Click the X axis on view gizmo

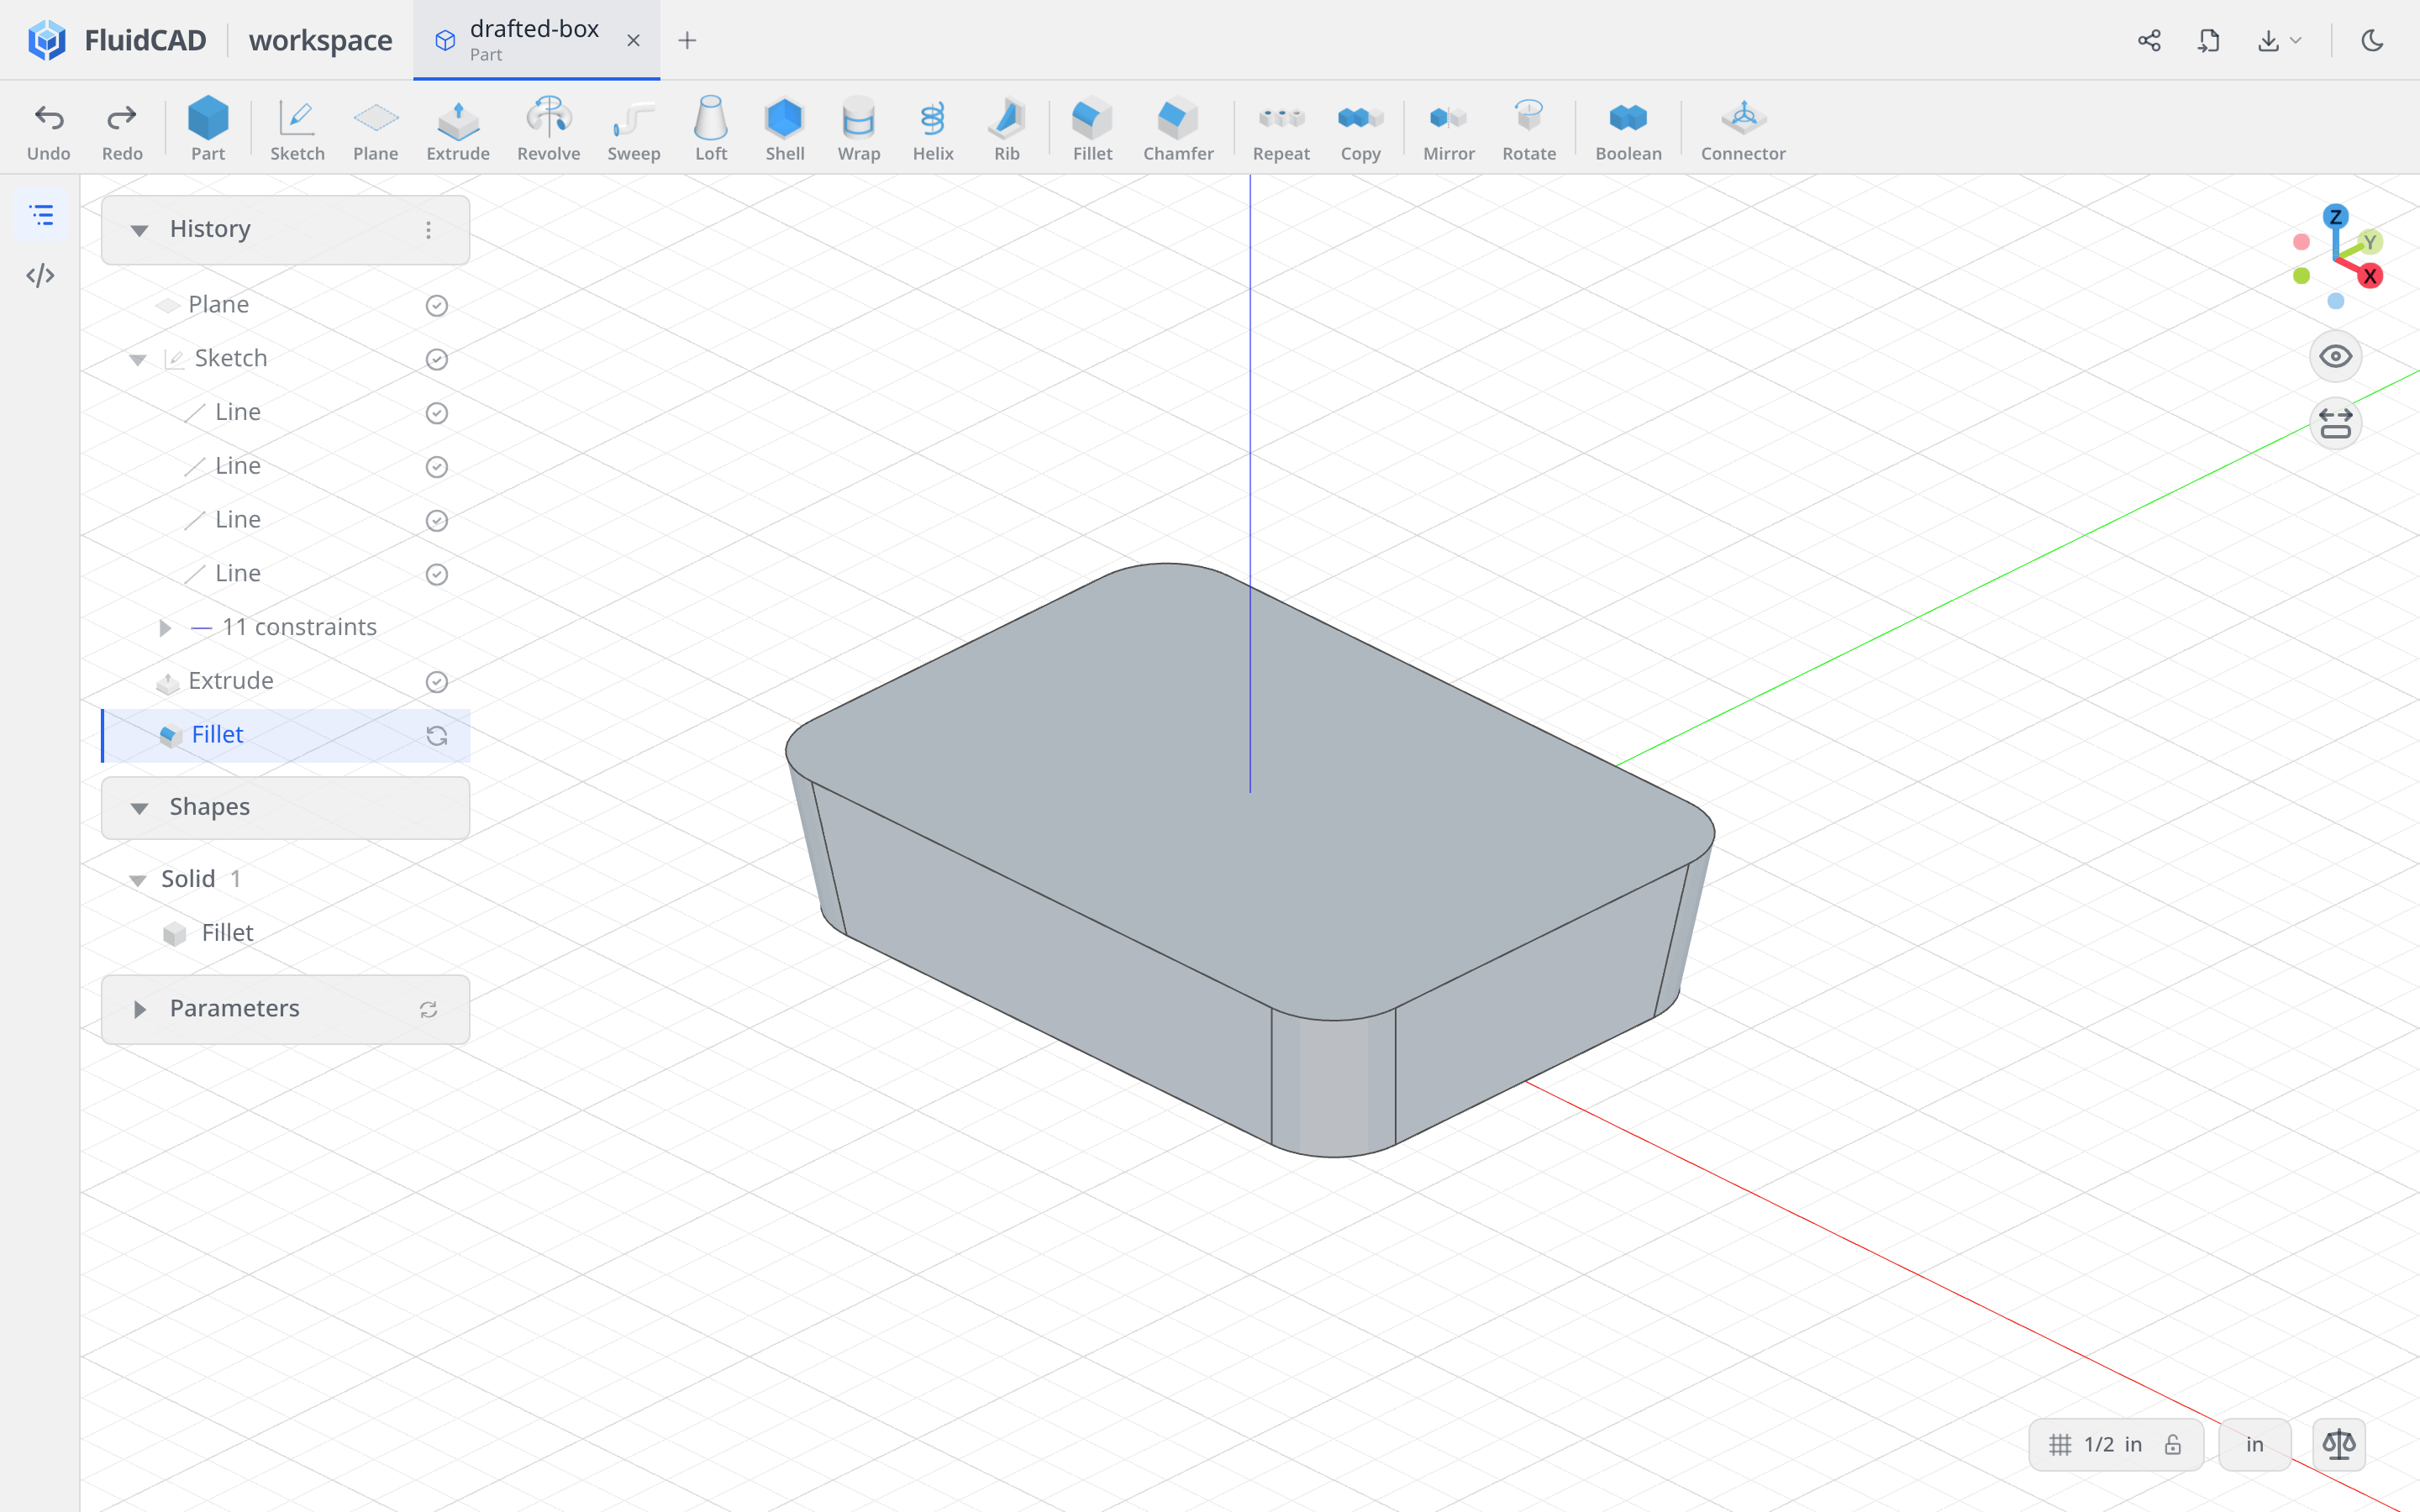pos(2370,276)
